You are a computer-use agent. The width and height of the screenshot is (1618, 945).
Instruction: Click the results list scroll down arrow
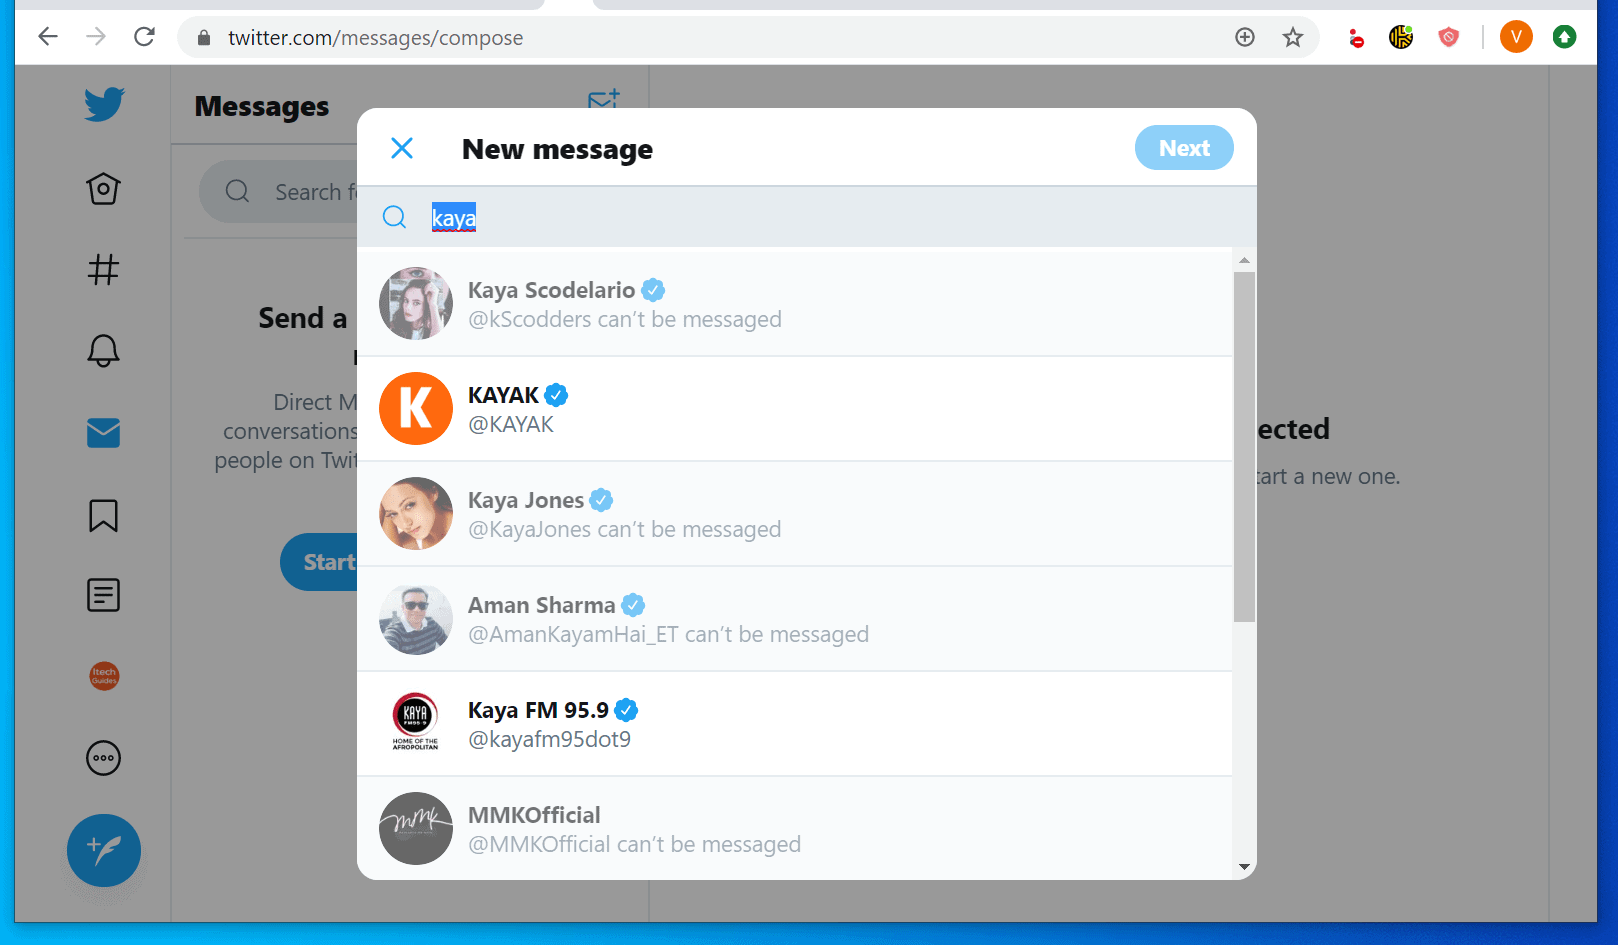(x=1244, y=867)
